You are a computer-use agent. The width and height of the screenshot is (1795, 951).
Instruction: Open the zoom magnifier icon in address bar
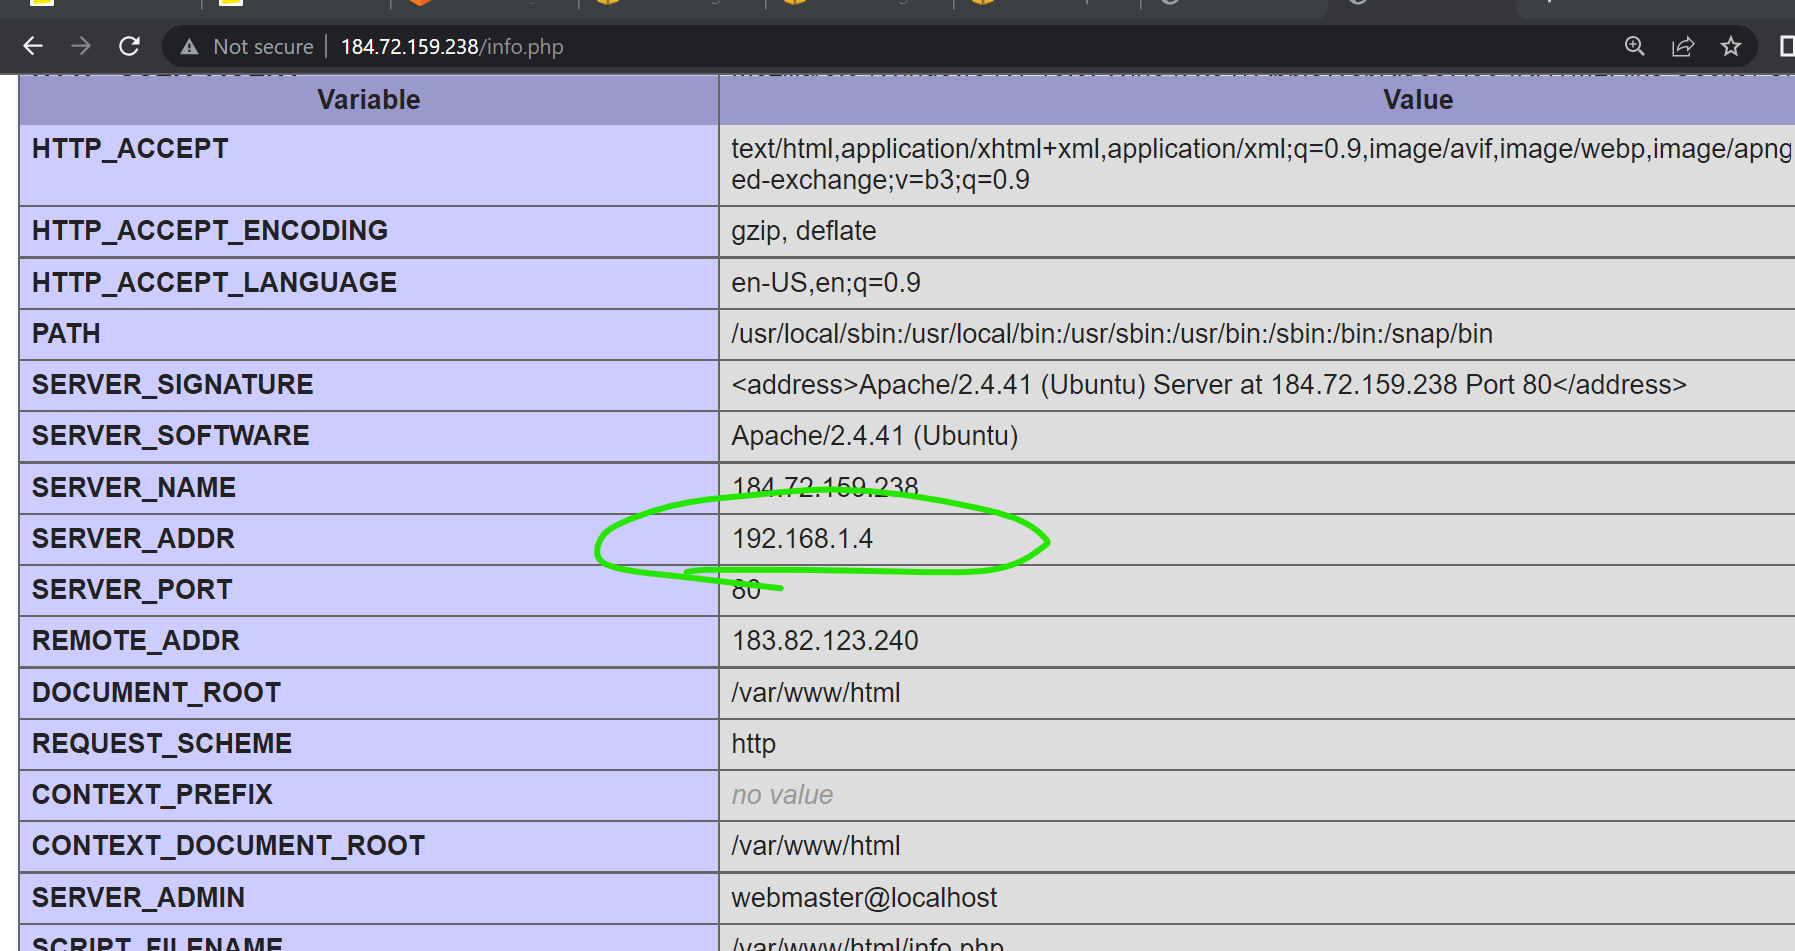click(x=1635, y=46)
